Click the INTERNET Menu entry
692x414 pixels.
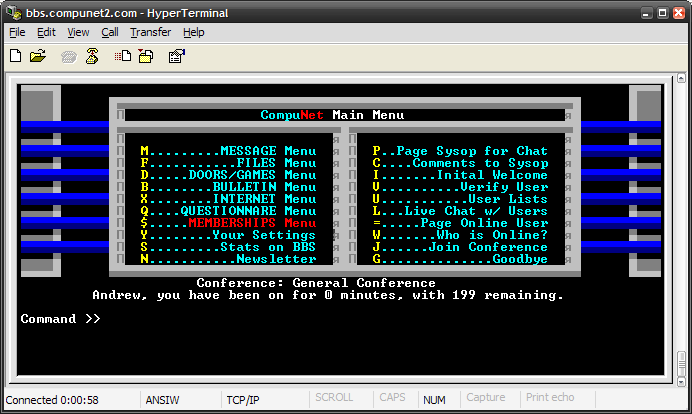tap(228, 199)
